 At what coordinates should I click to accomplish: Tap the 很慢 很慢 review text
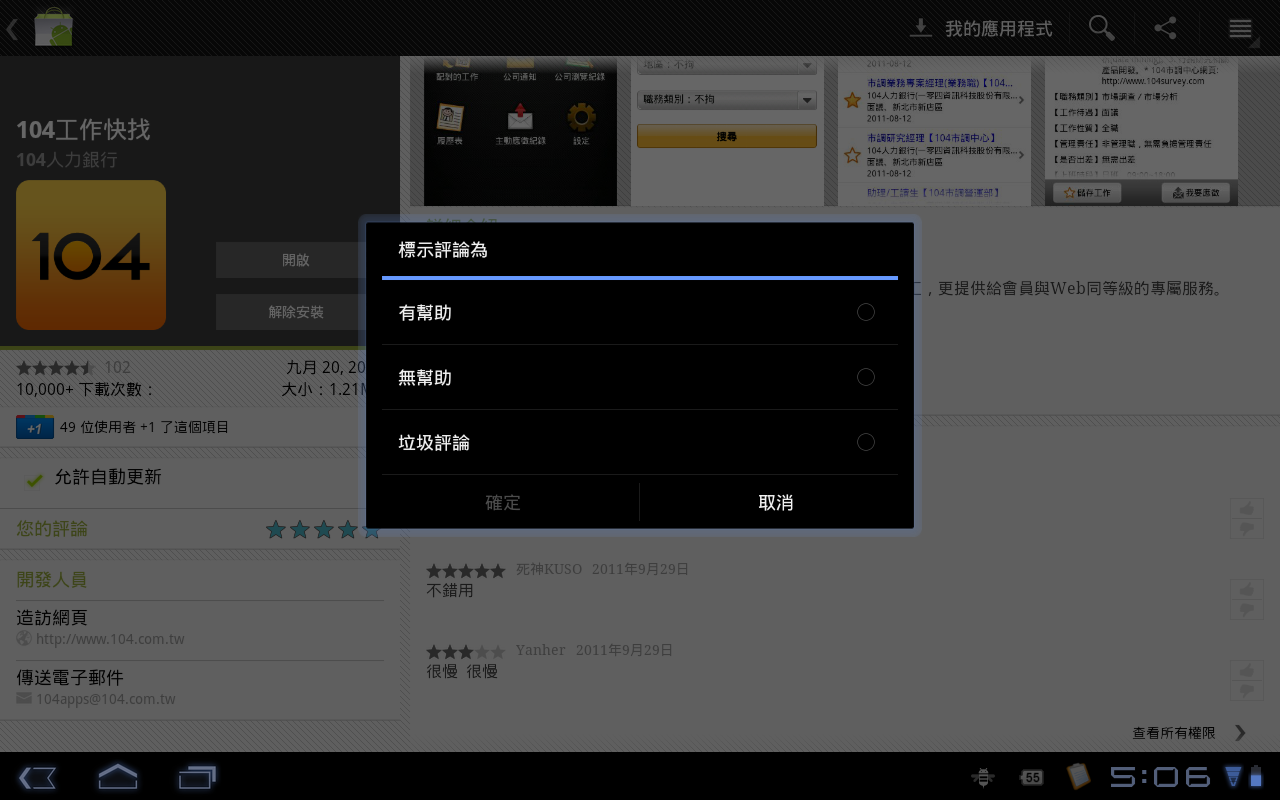(462, 671)
